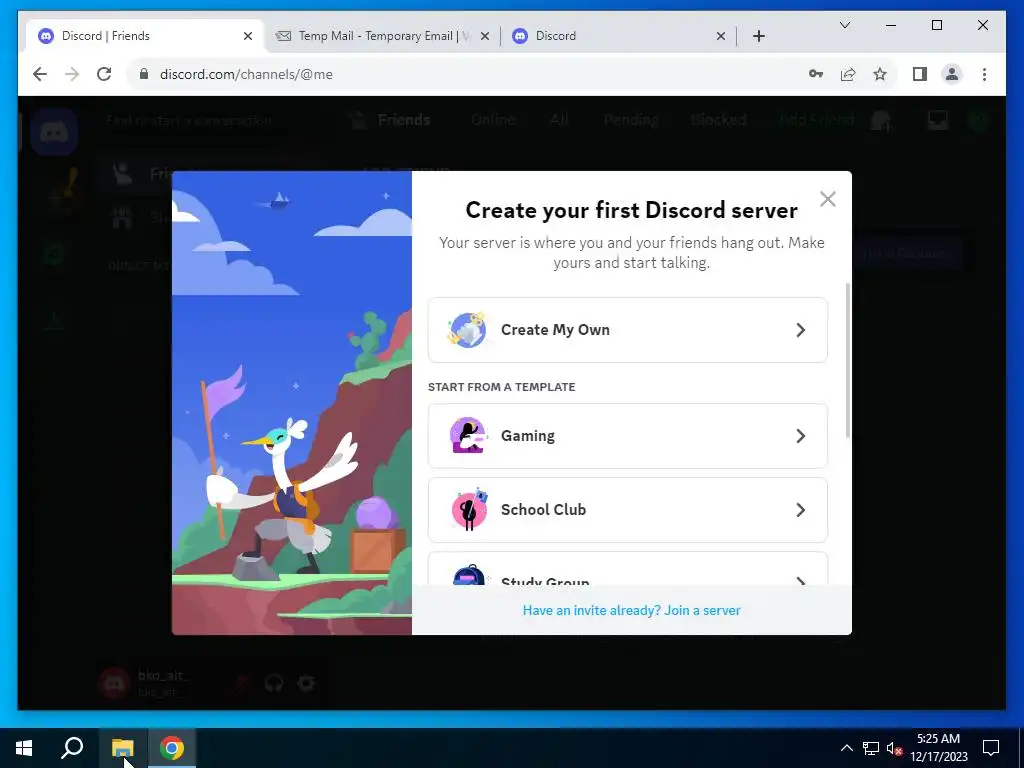Open File Explorer from the taskbar

click(x=122, y=748)
